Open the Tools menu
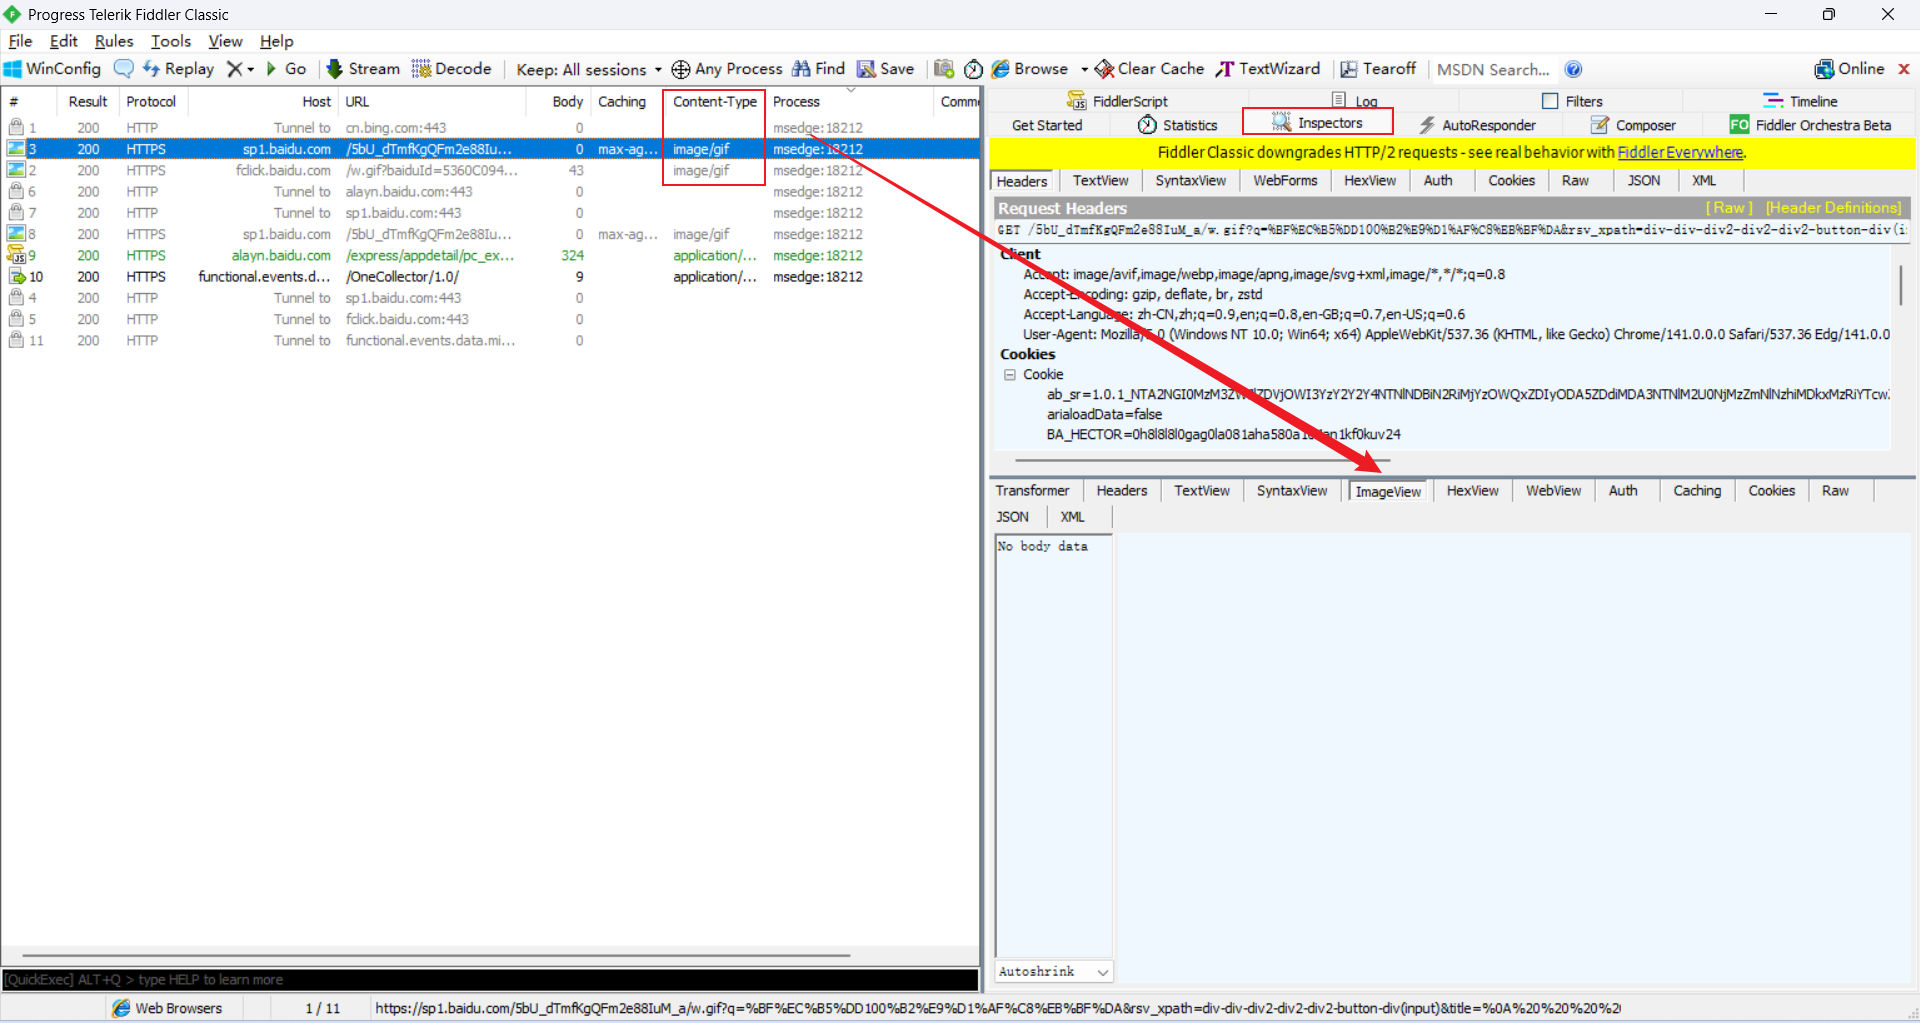The image size is (1920, 1023). 171,41
